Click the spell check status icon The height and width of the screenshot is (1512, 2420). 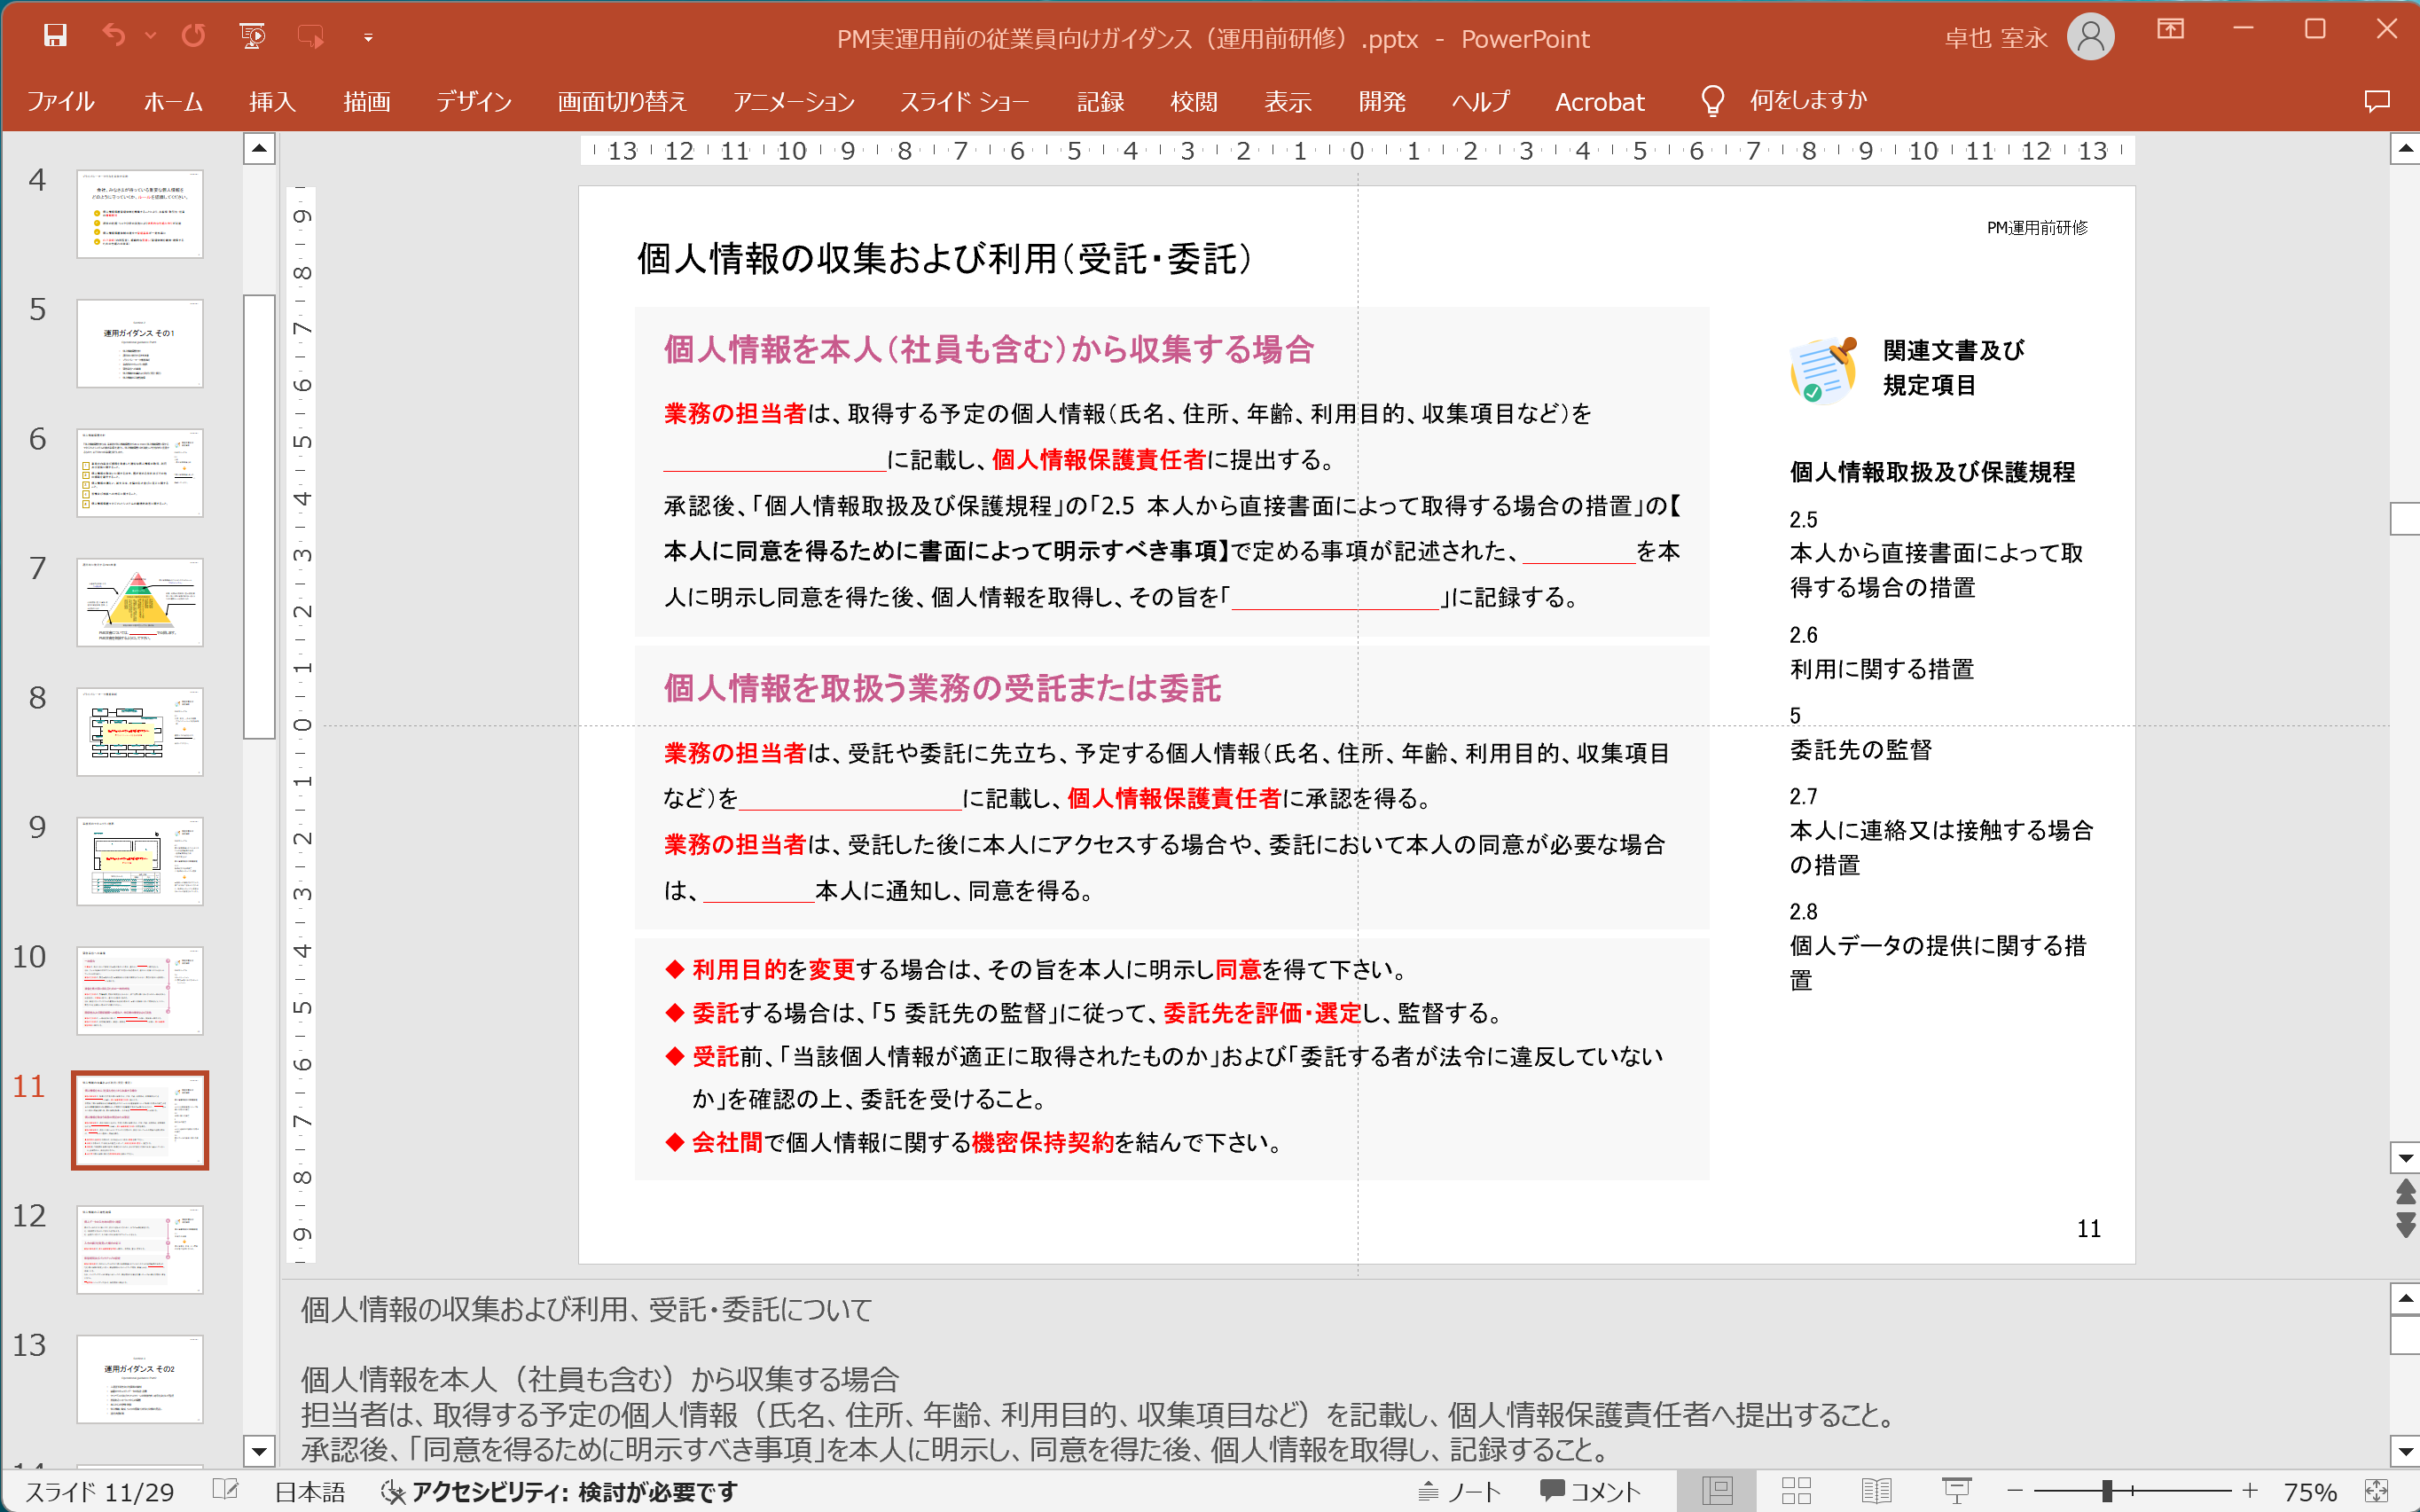(226, 1491)
